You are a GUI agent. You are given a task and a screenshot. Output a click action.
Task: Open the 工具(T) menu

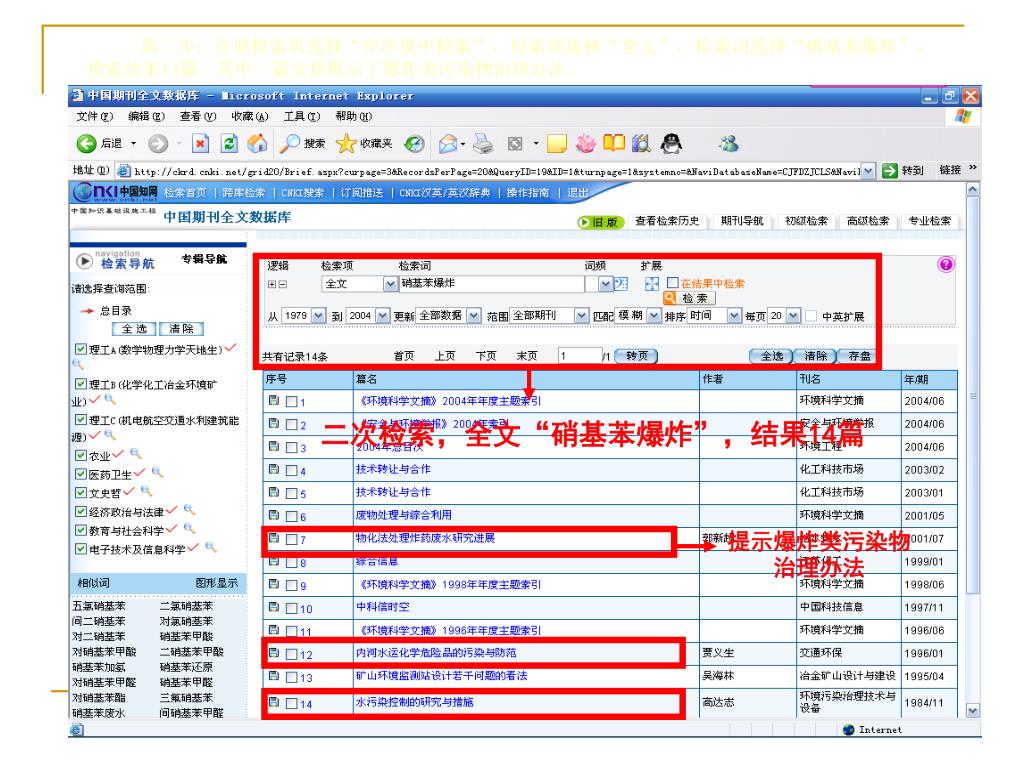(302, 116)
